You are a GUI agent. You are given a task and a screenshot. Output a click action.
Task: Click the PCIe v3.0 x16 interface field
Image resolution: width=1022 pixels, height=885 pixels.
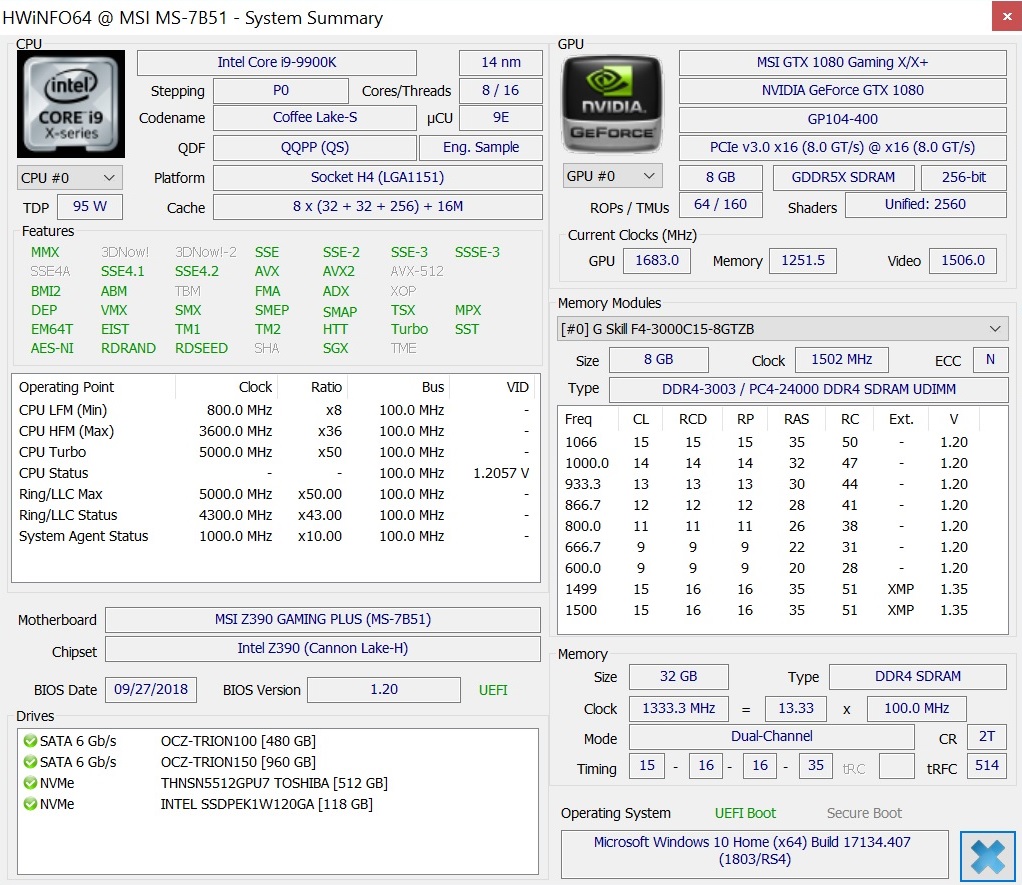843,148
